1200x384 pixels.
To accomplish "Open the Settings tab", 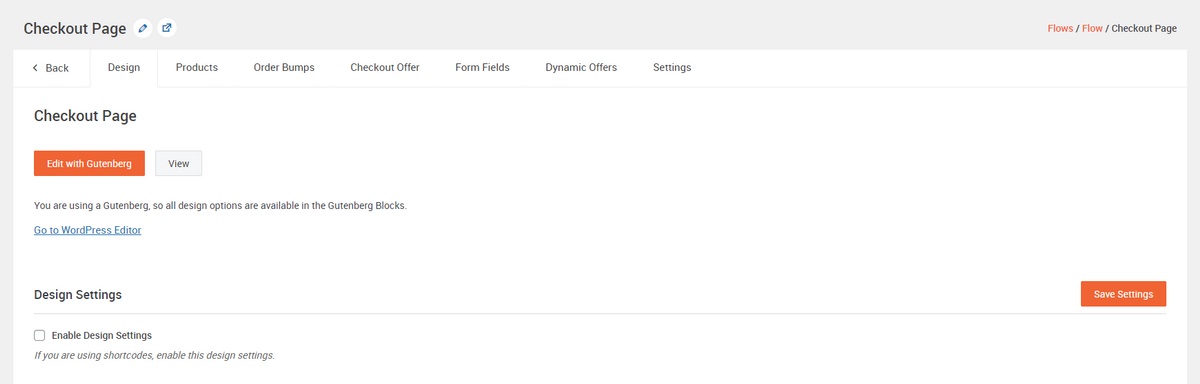I will tap(672, 68).
